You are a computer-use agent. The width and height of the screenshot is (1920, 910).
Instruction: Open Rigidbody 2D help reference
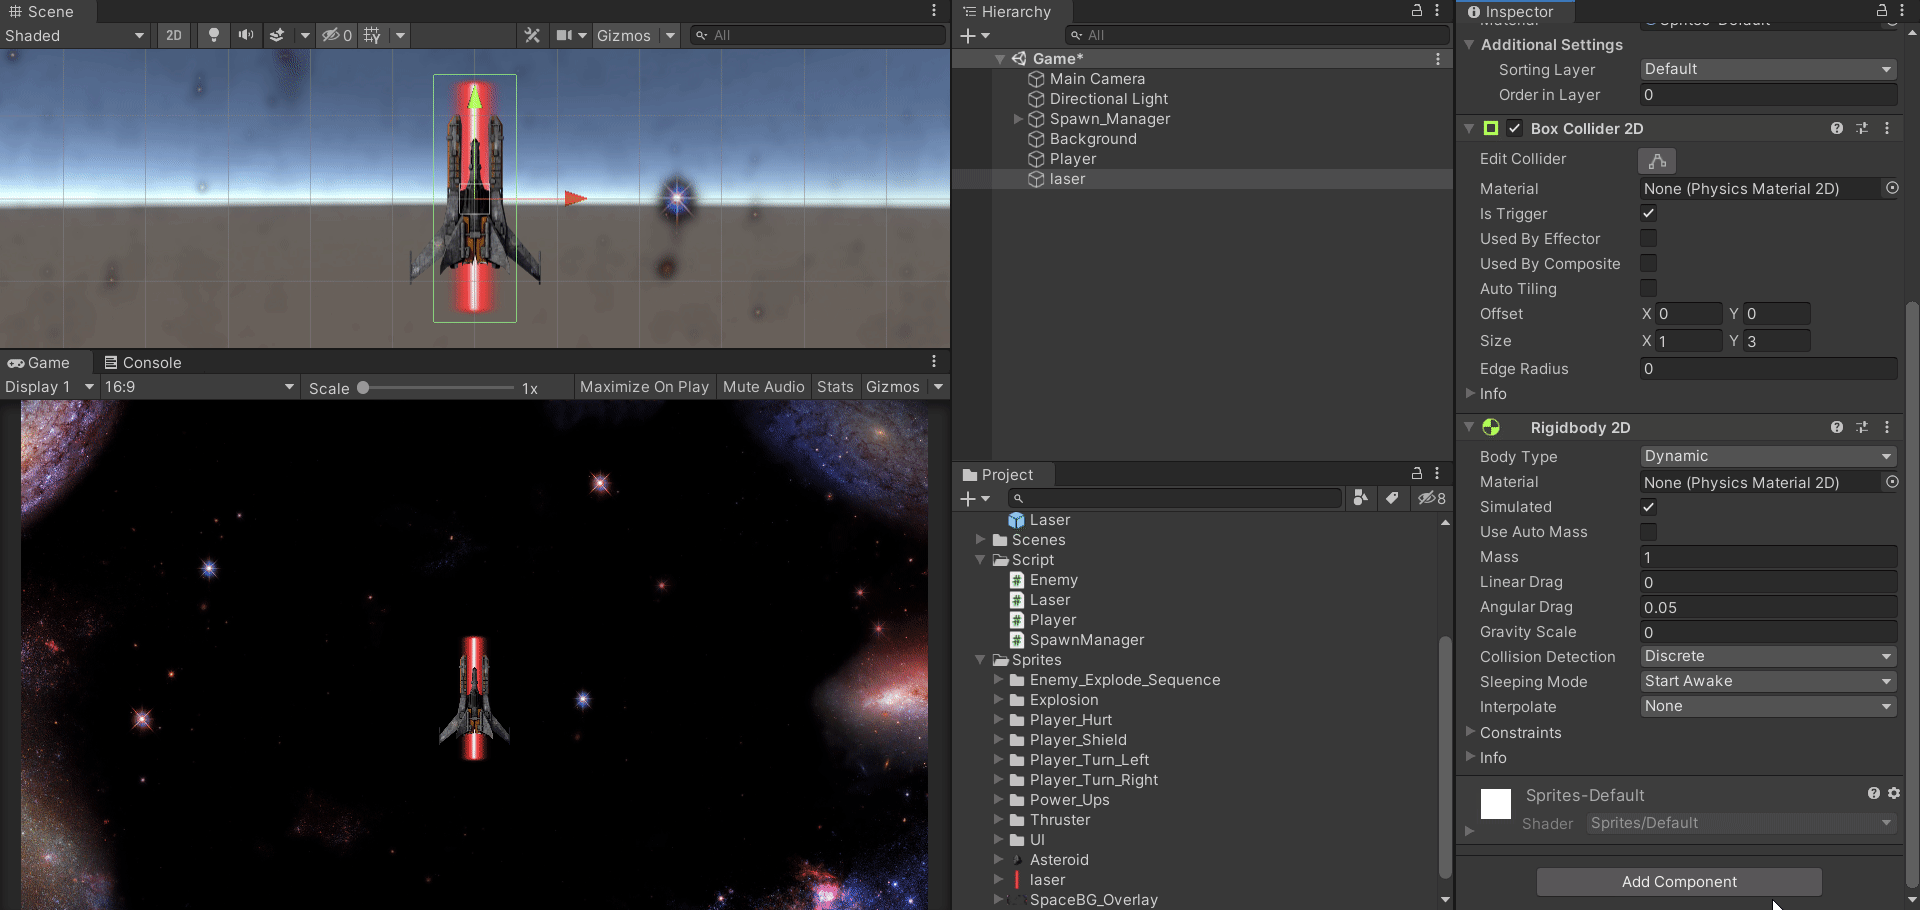(x=1837, y=427)
